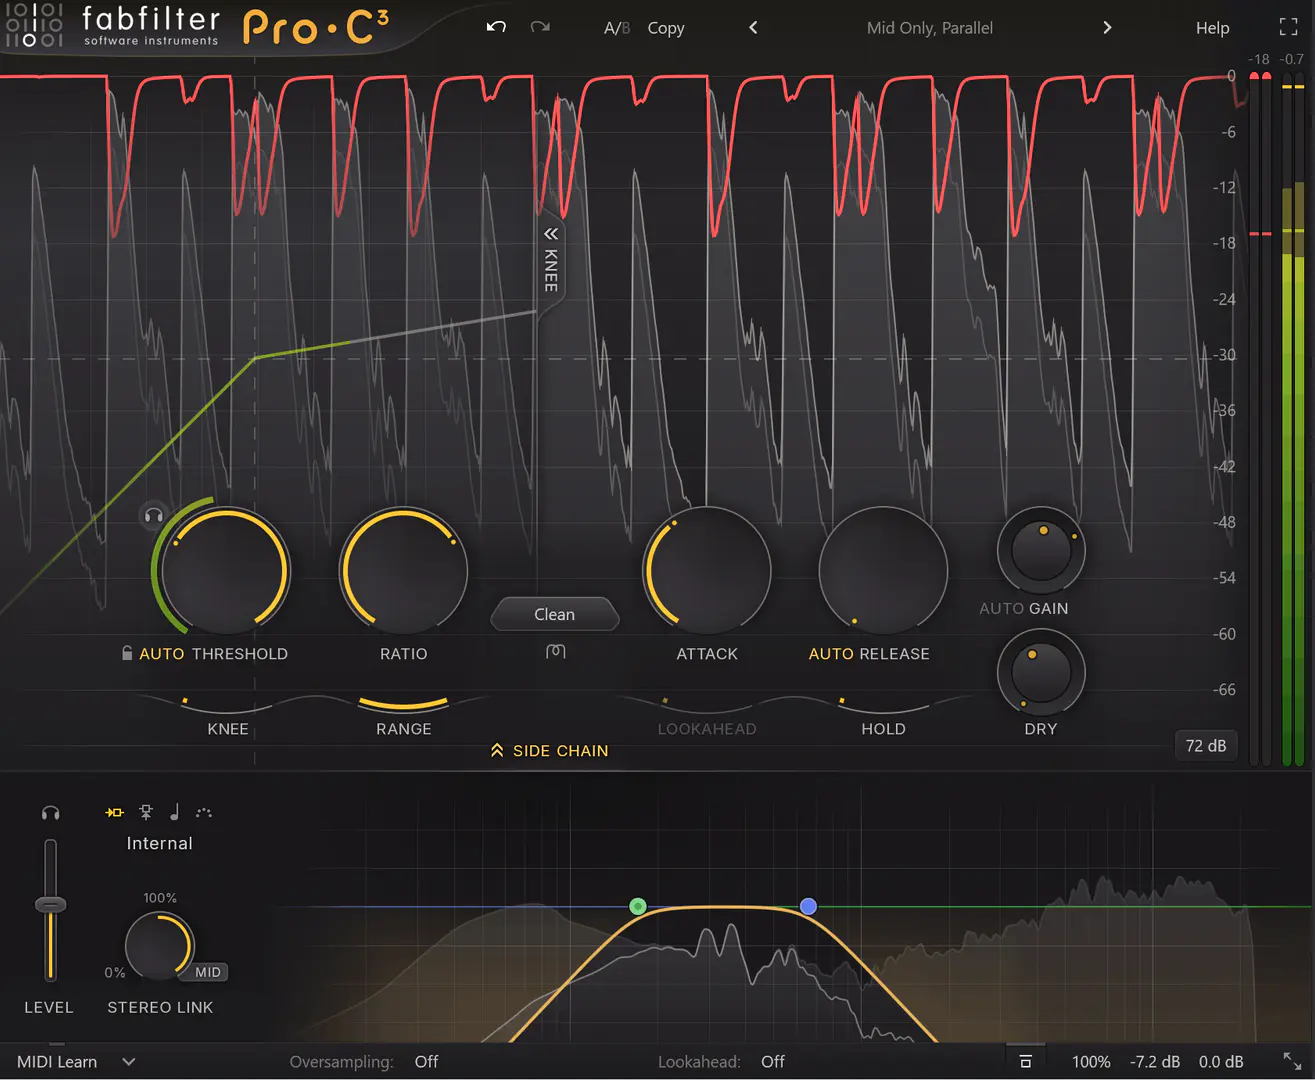Toggle the MID stereo link mode button
This screenshot has width=1315, height=1080.
pyautogui.click(x=208, y=972)
